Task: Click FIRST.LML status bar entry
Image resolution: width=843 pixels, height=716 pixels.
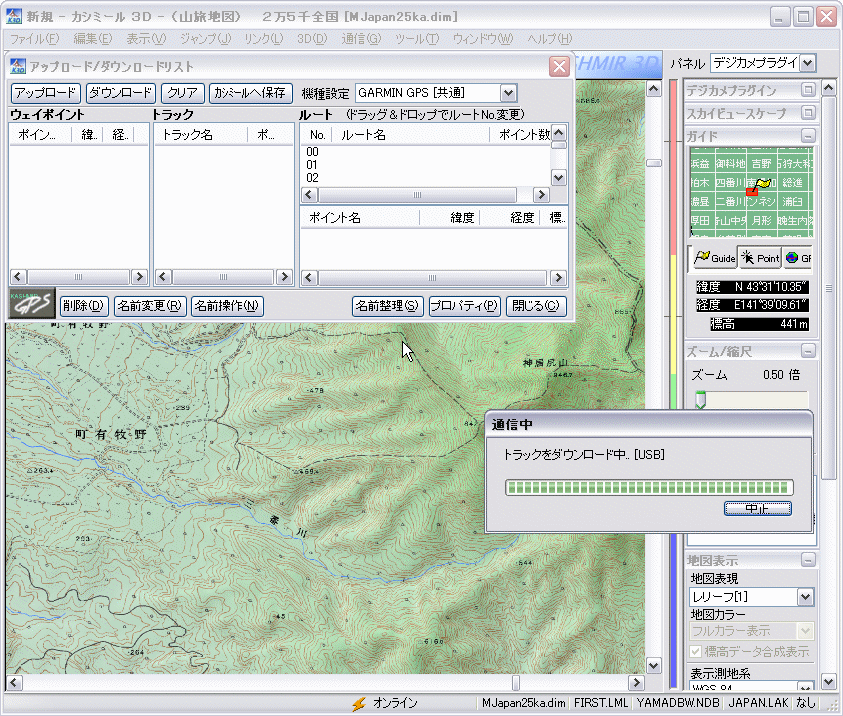Action: click(601, 703)
